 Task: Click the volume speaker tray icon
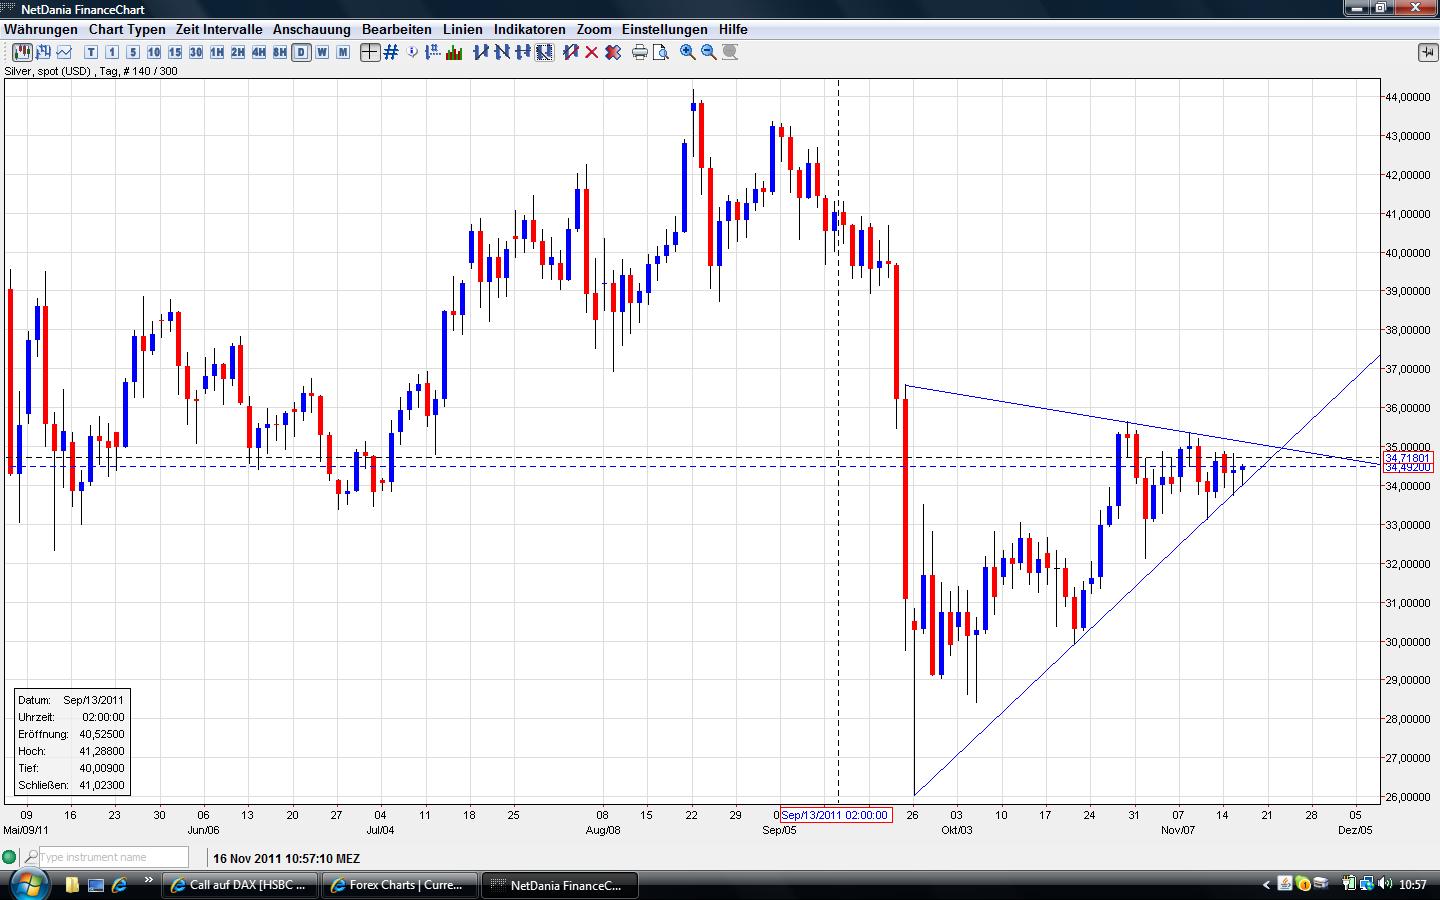(1385, 884)
